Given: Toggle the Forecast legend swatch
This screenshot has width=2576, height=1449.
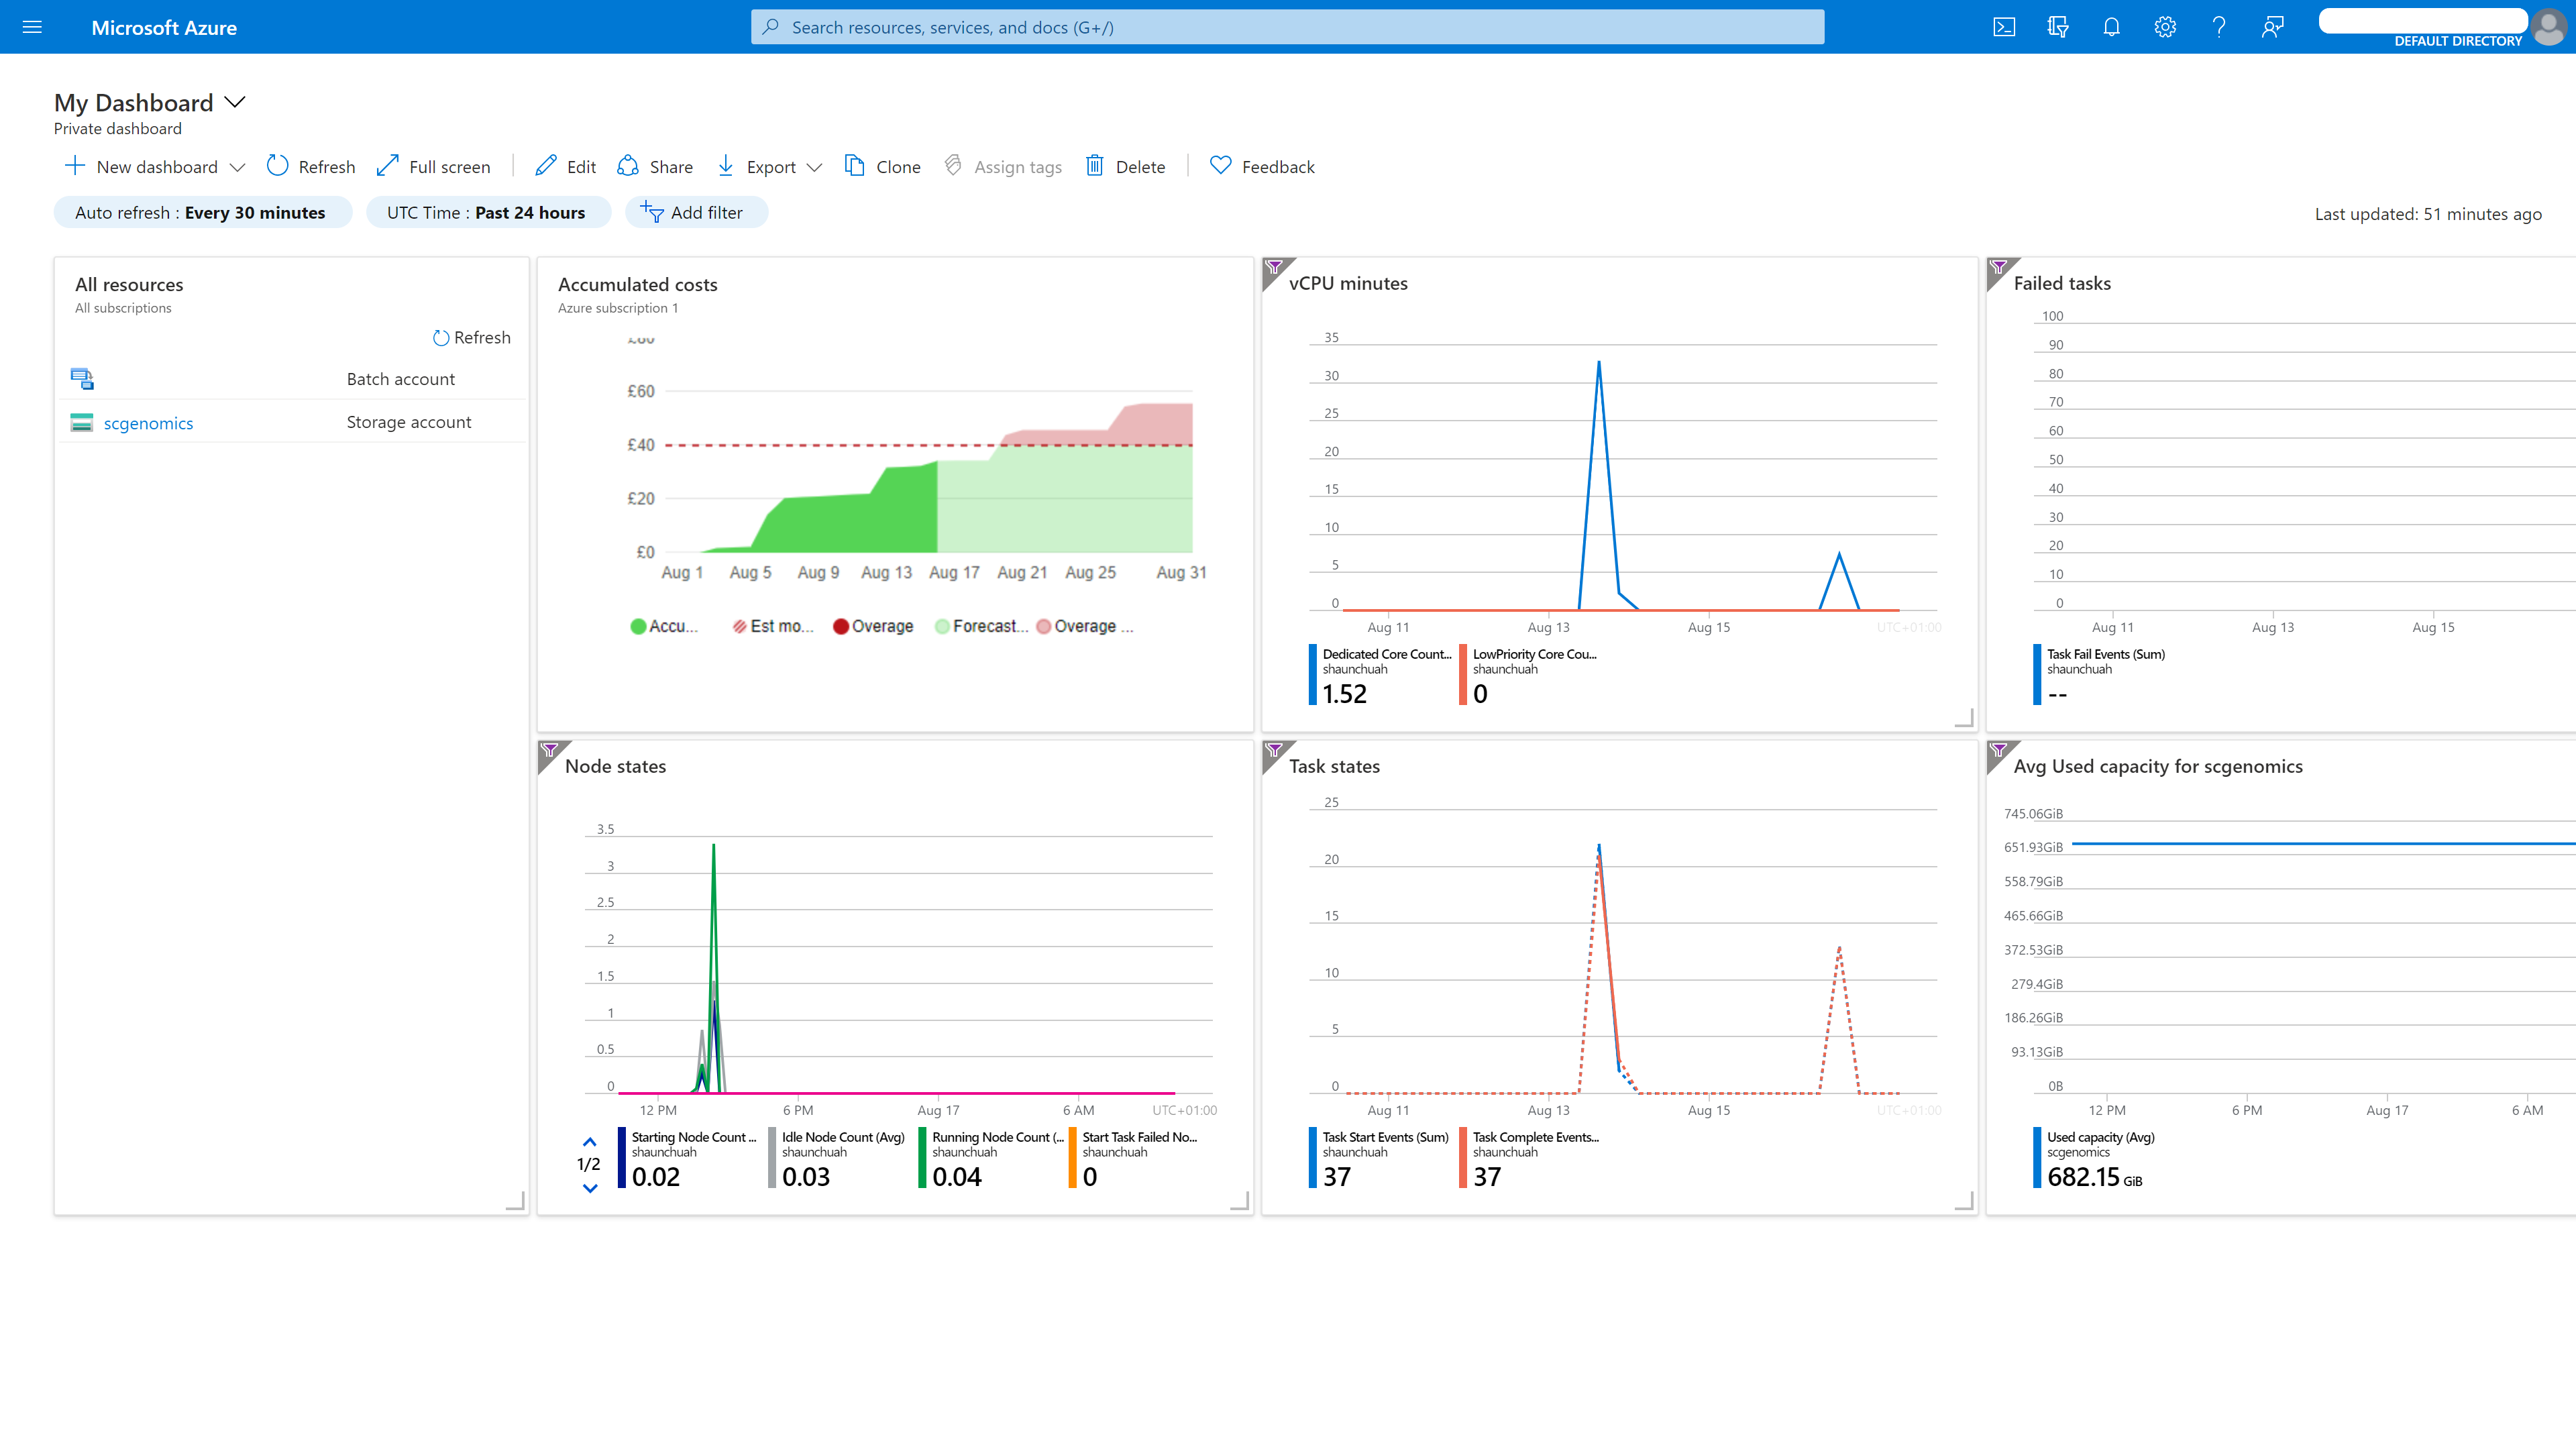Looking at the screenshot, I should coord(942,627).
